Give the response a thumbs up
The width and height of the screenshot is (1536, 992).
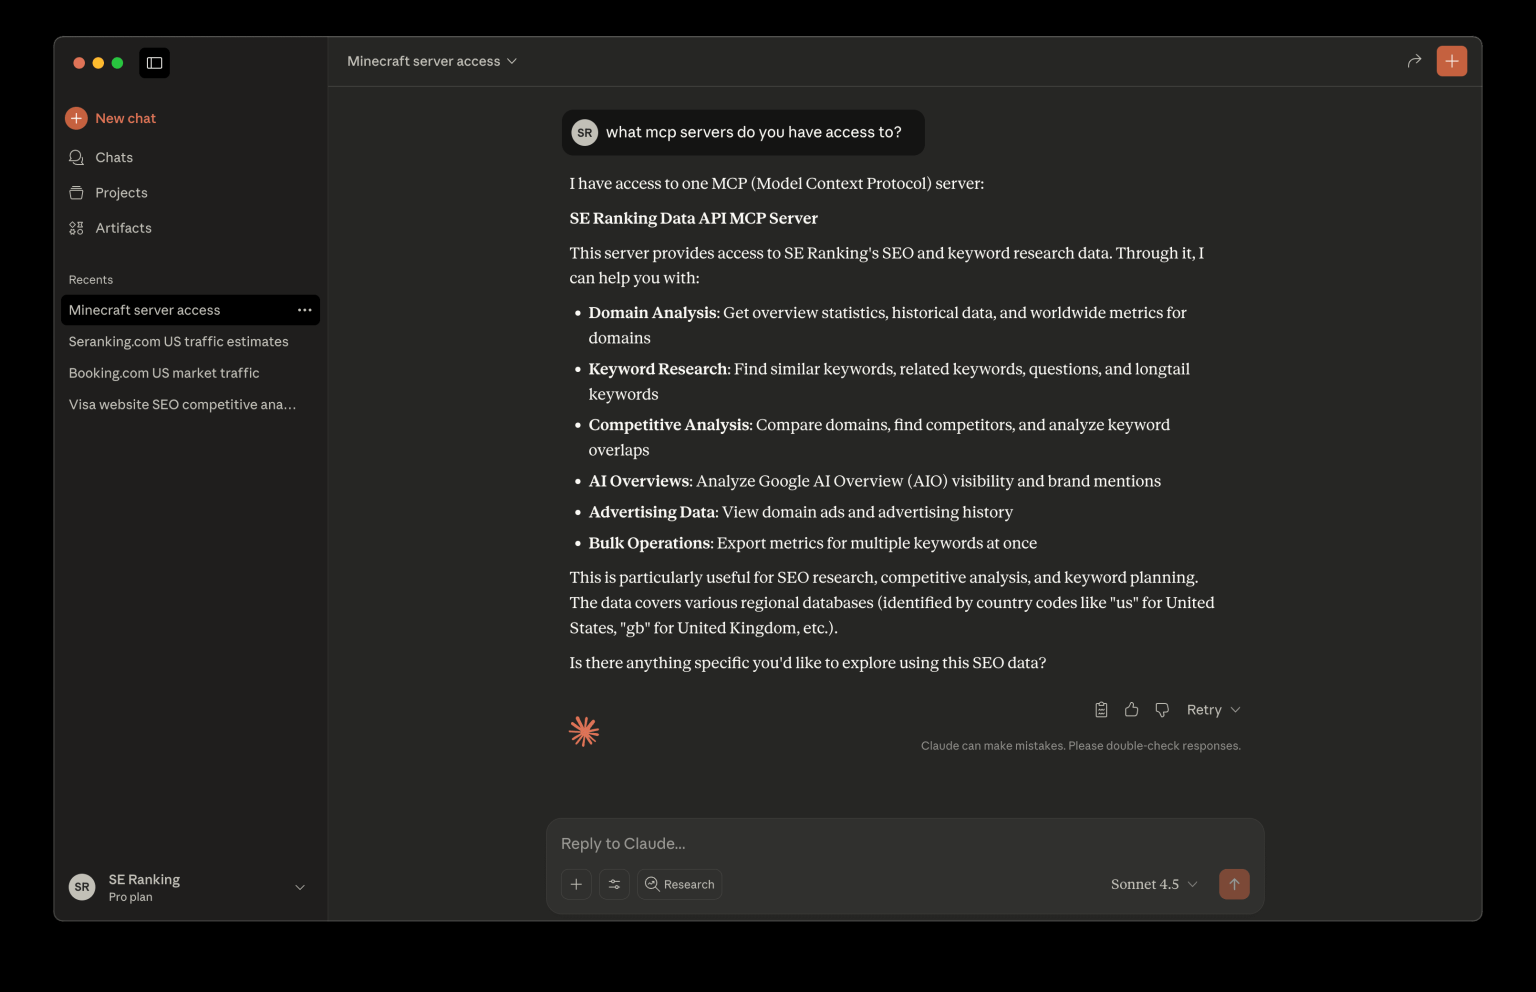click(x=1131, y=709)
